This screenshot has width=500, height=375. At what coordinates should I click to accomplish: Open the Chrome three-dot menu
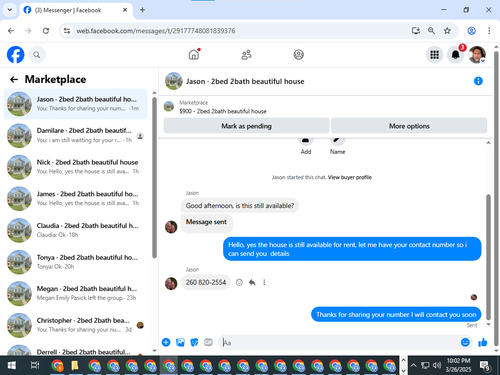coord(489,31)
